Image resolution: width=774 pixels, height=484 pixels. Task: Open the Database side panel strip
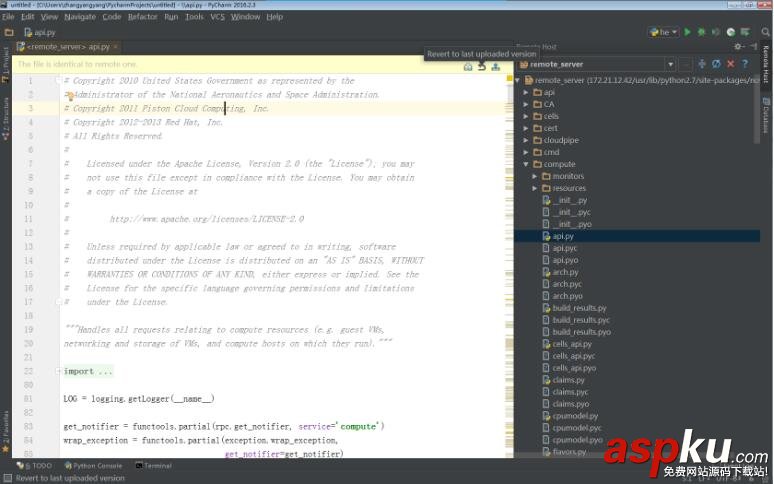766,114
